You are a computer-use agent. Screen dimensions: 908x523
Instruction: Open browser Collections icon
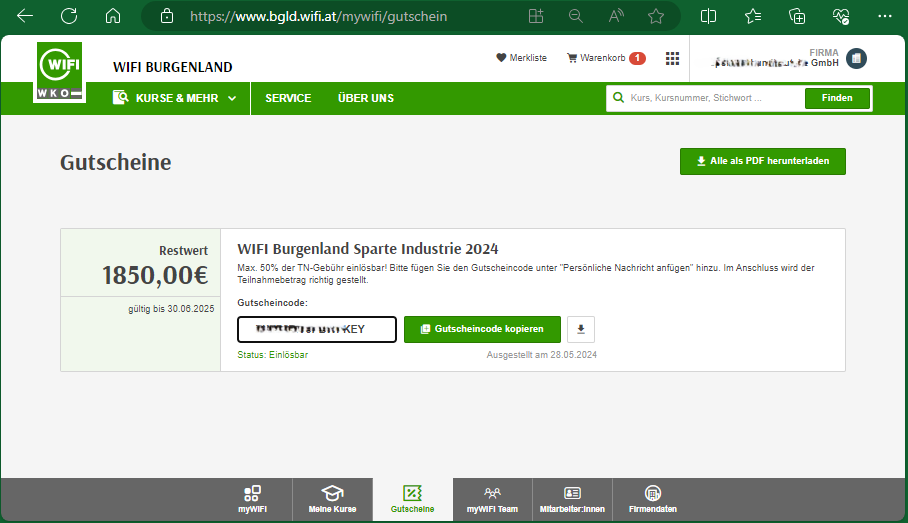[797, 16]
